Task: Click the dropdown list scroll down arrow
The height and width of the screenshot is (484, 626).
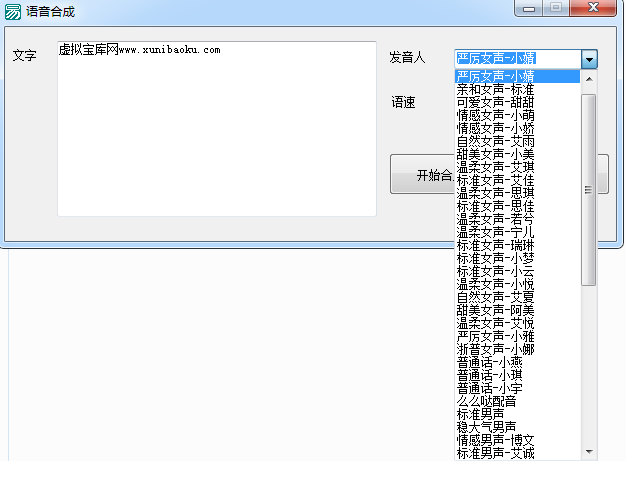Action: pos(589,452)
